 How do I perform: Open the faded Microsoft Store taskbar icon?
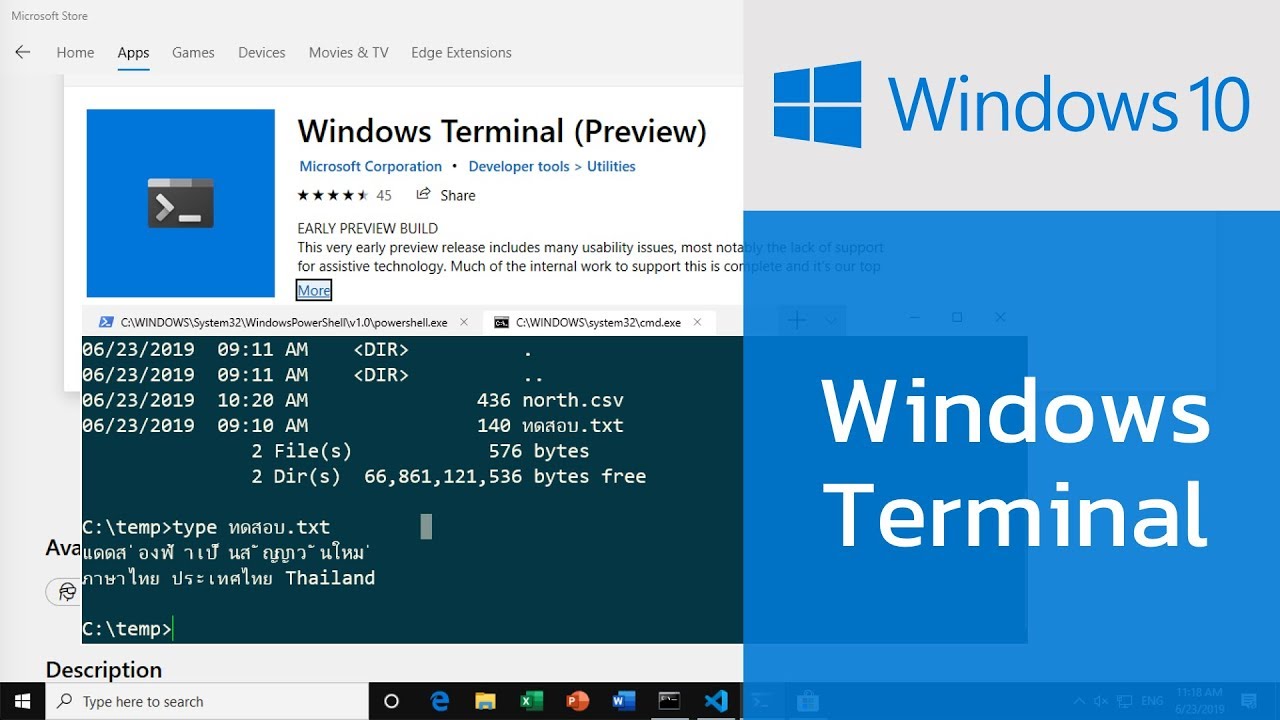point(808,701)
